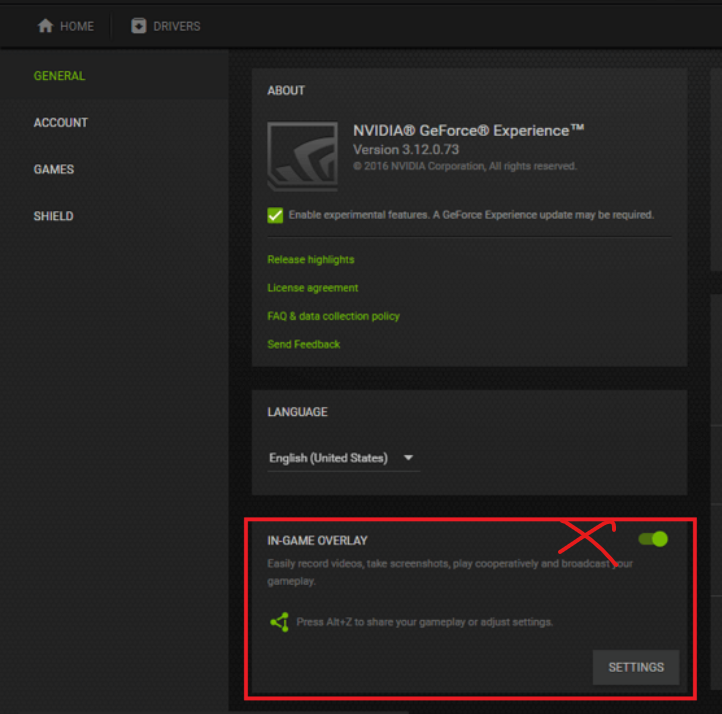Screen dimensions: 722x714
Task: Uncheck Enable experimental features checkbox
Action: point(275,215)
